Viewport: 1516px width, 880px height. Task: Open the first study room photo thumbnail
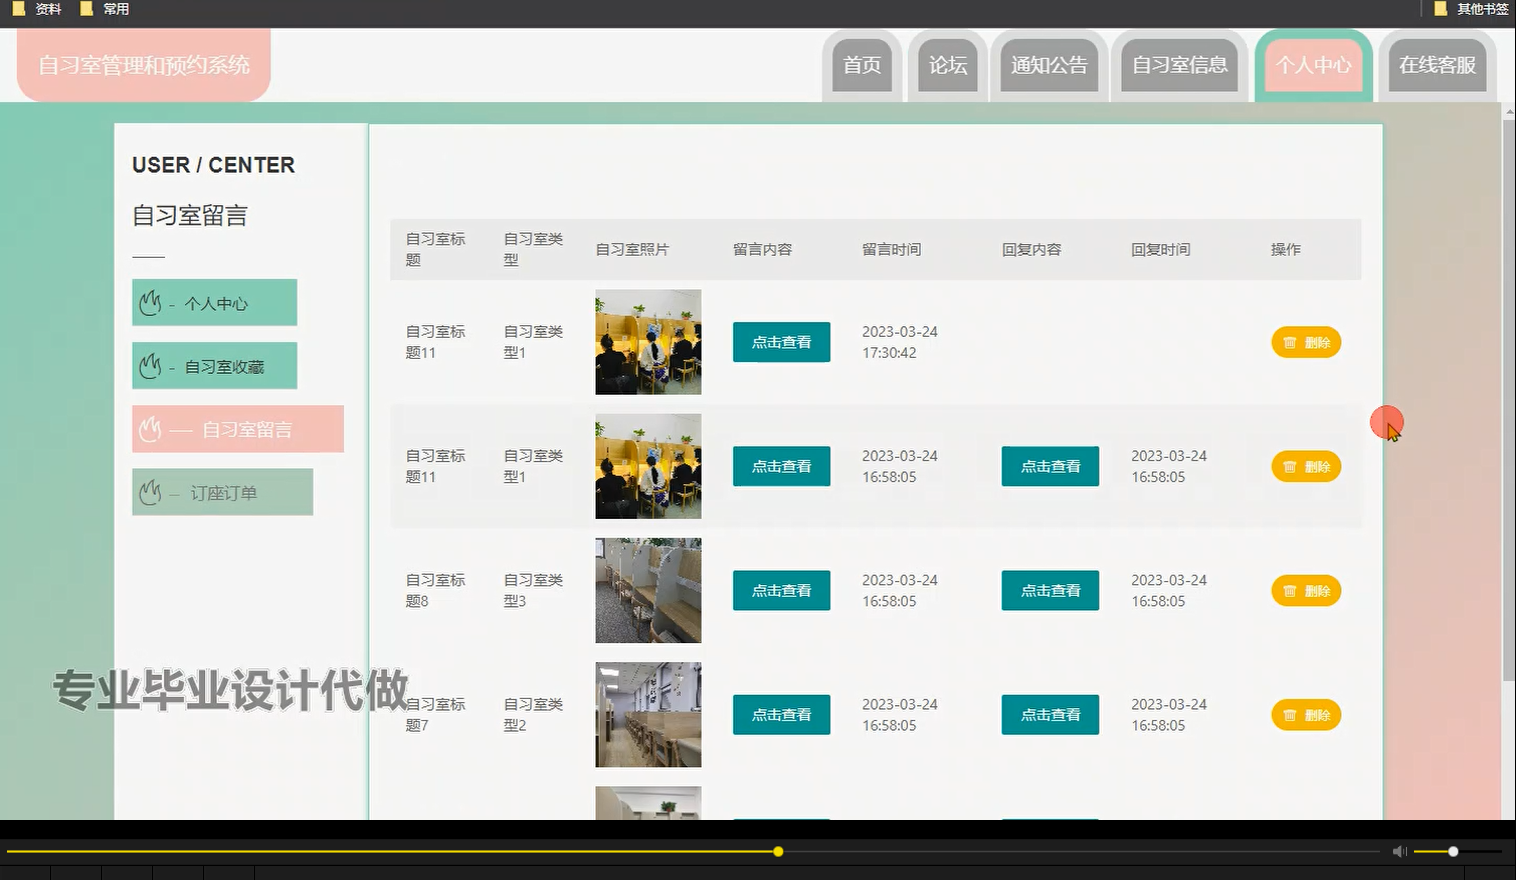point(648,342)
